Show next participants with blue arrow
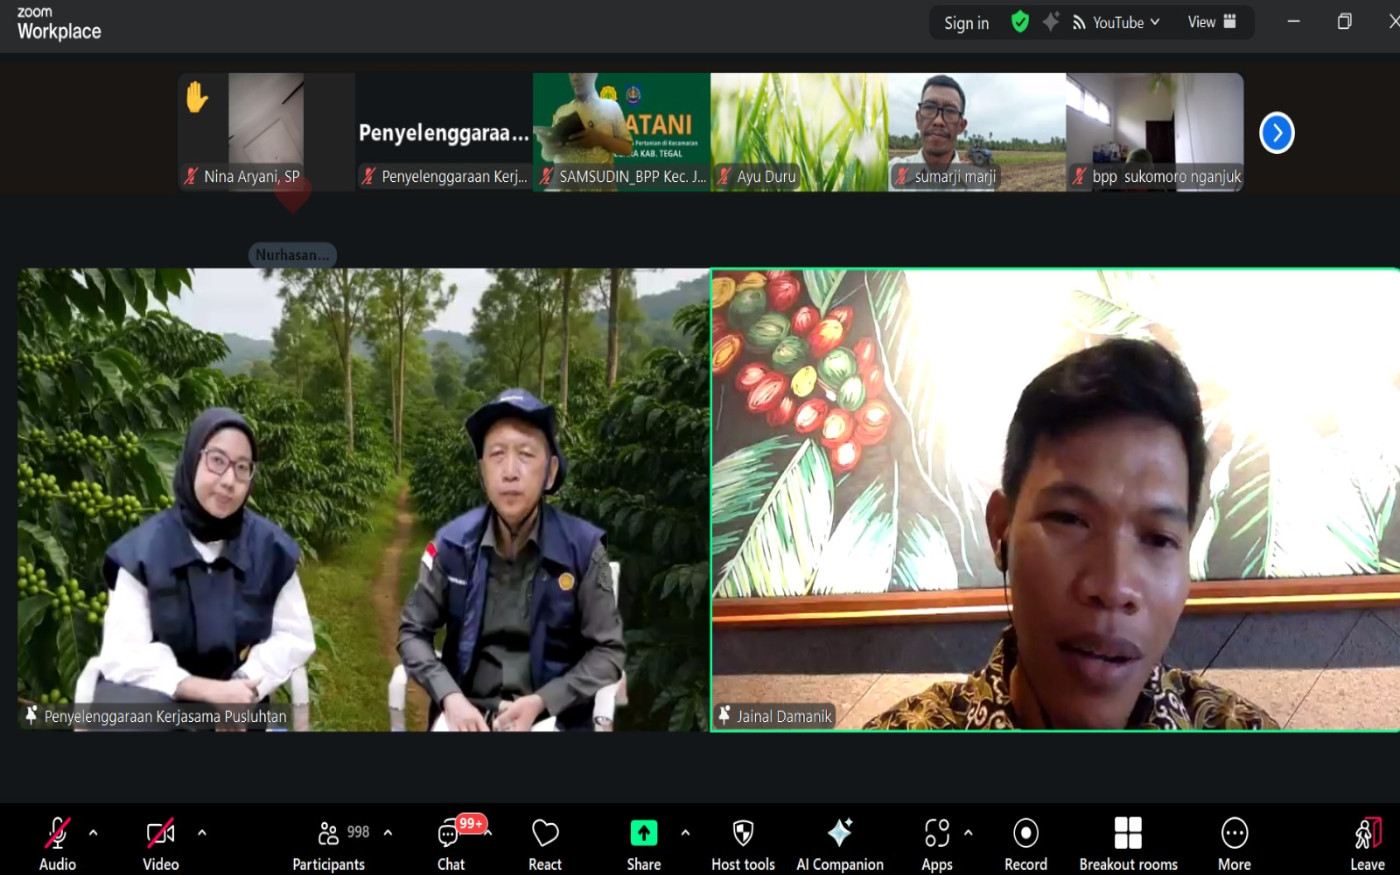1400x875 pixels. pos(1276,133)
